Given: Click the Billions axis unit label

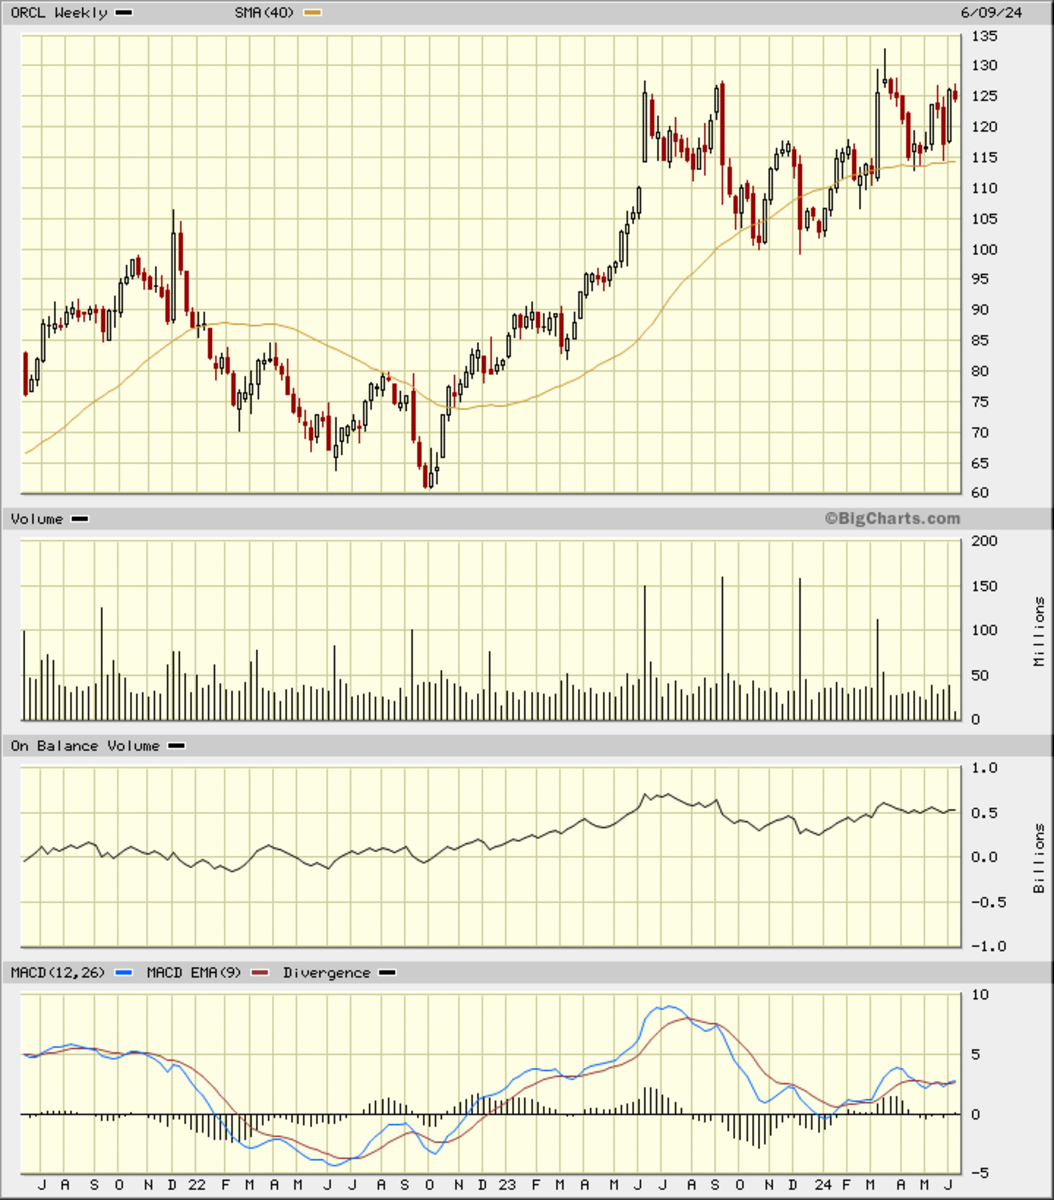Looking at the screenshot, I should coord(1040,859).
